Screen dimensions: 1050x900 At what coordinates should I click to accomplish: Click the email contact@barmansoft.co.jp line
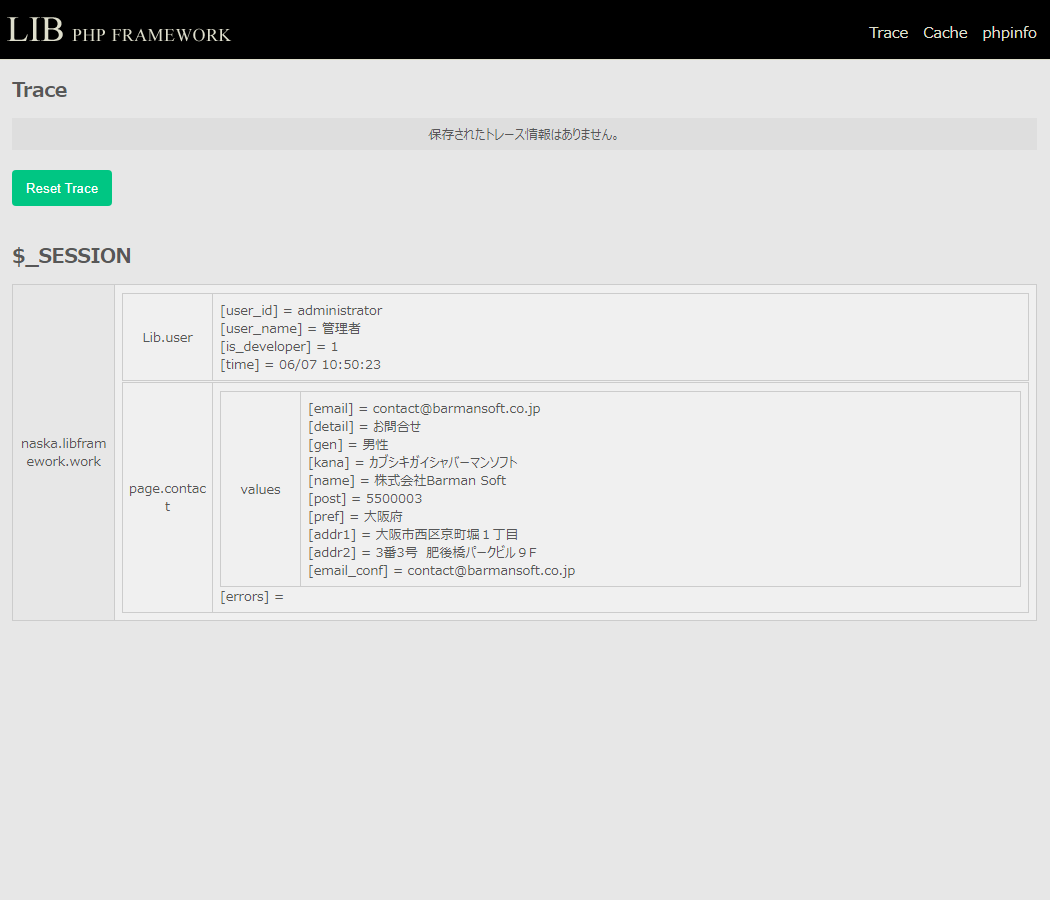424,409
